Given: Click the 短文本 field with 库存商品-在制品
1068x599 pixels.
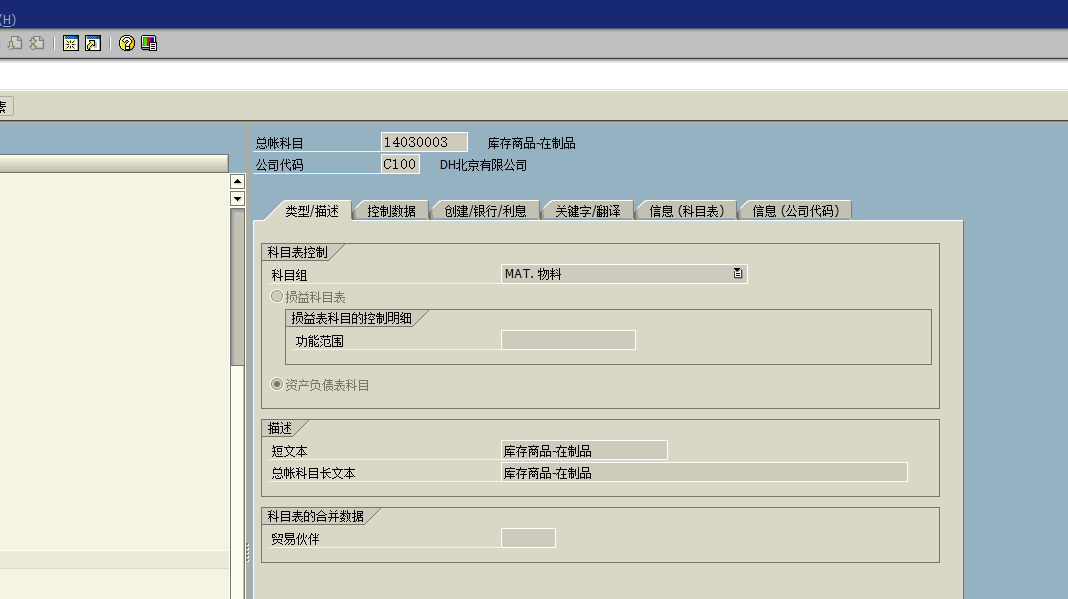Looking at the screenshot, I should tap(584, 450).
